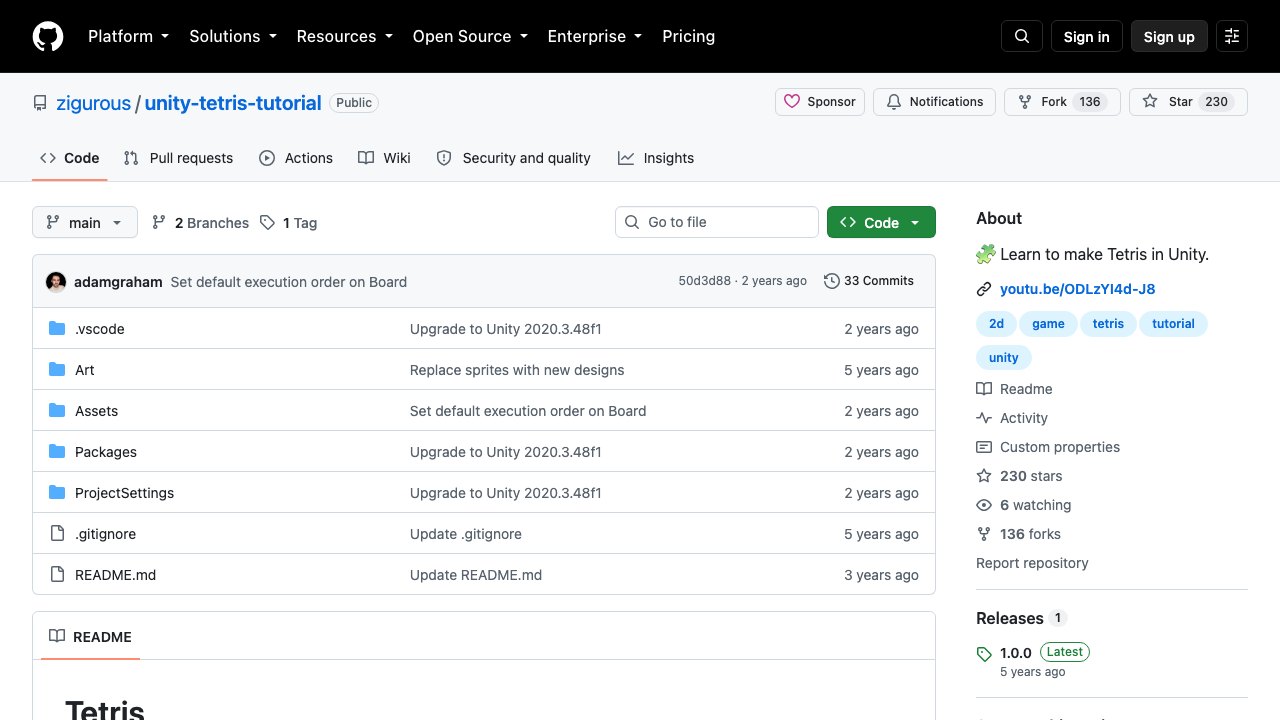Viewport: 1280px width, 720px height.
Task: Click the .vscode folder icon
Action: [57, 329]
